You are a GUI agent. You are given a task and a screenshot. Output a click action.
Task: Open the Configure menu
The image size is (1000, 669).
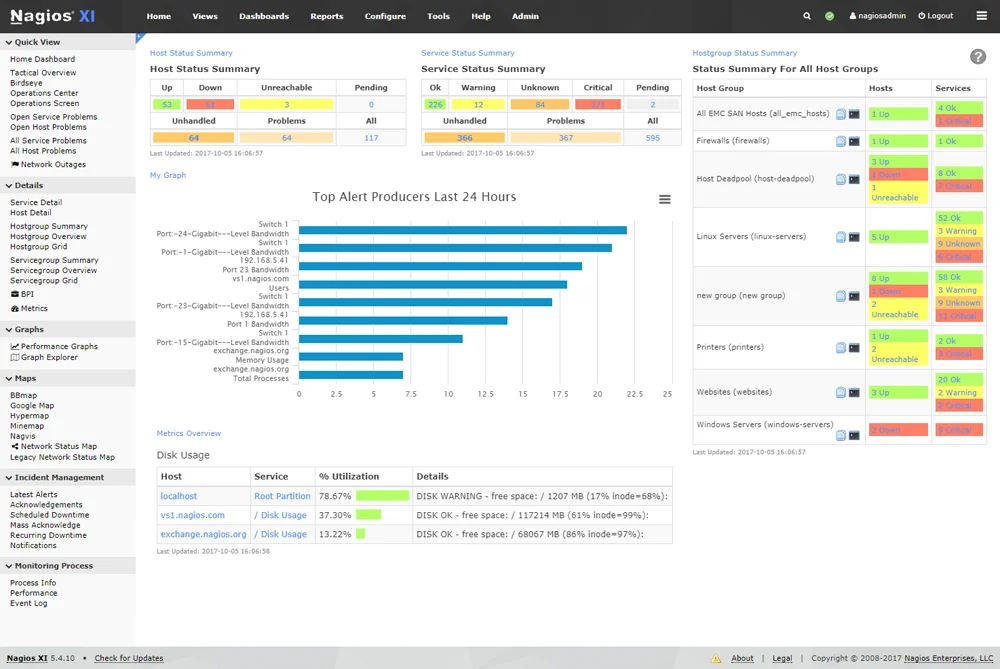click(385, 16)
